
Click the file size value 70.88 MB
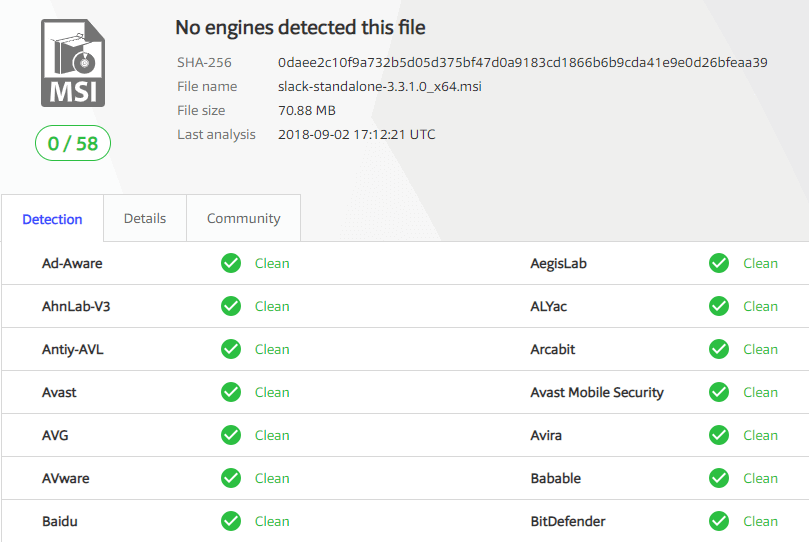[307, 110]
